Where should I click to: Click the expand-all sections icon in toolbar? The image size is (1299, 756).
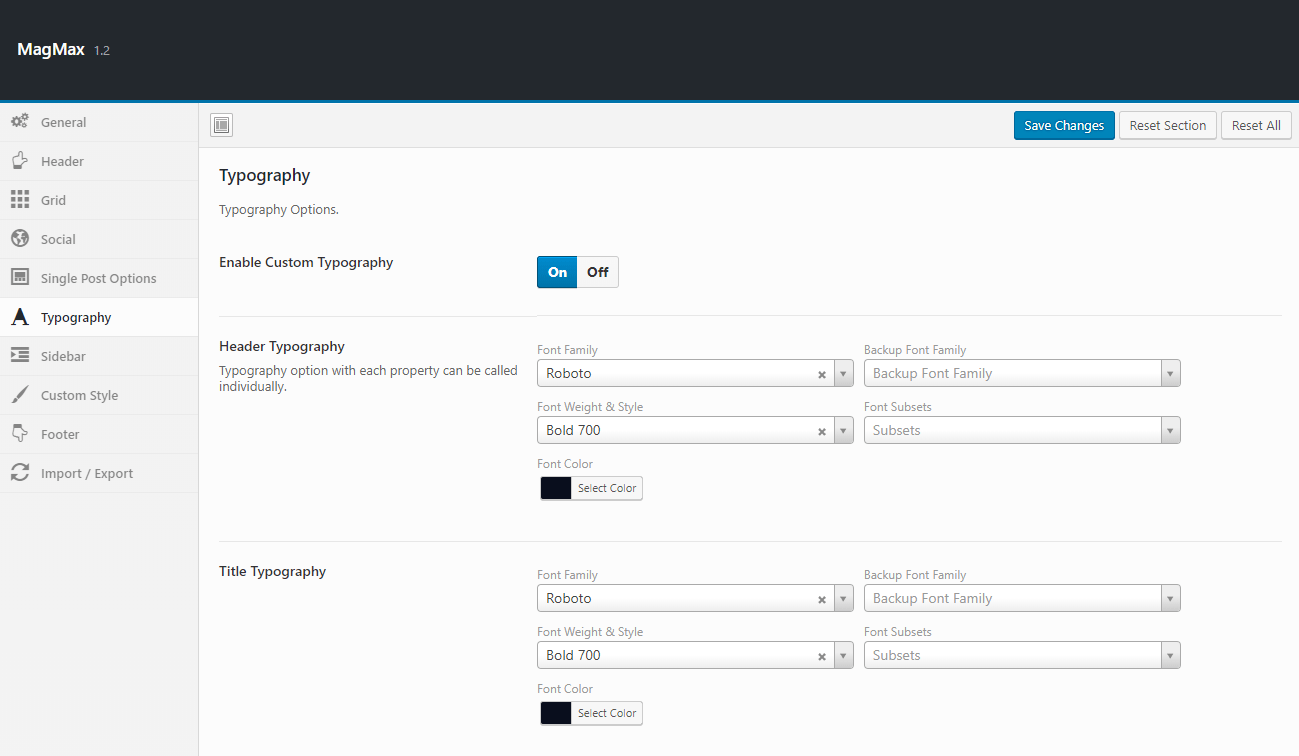point(222,125)
